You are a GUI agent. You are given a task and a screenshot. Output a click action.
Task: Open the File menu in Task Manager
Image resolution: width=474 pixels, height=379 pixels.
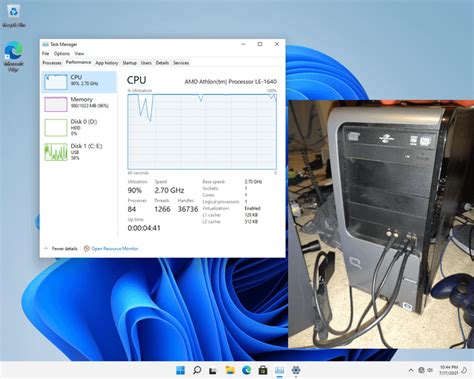pos(45,53)
